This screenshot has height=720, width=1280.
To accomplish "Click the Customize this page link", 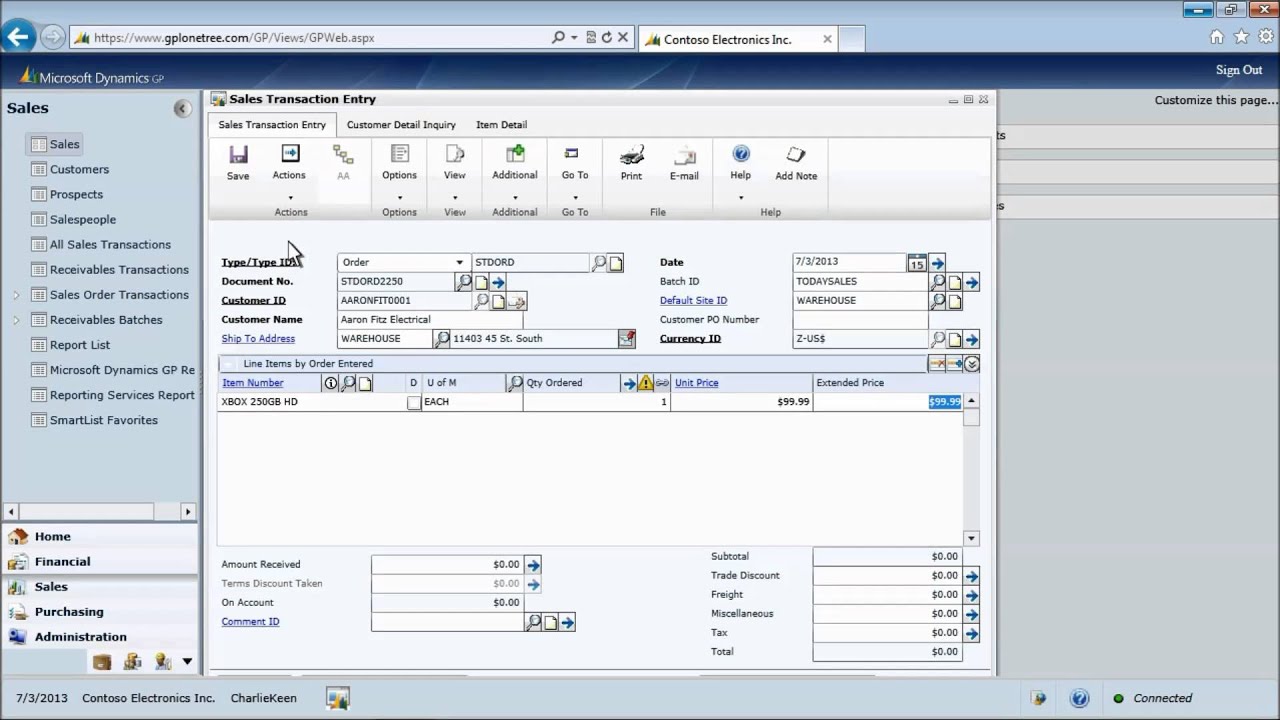I will coord(1216,100).
